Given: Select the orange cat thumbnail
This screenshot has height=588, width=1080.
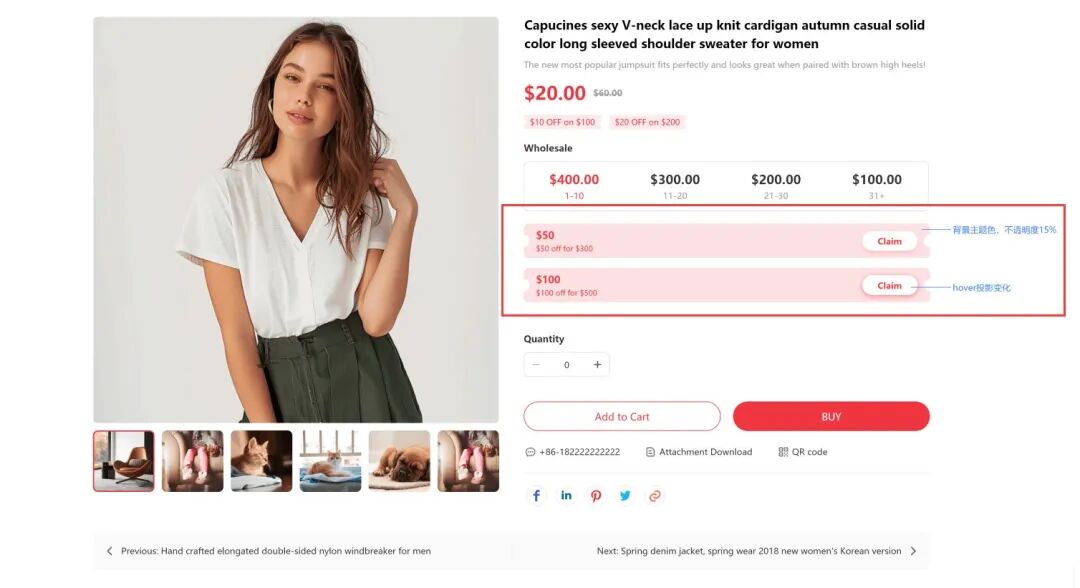Looking at the screenshot, I should 261,461.
